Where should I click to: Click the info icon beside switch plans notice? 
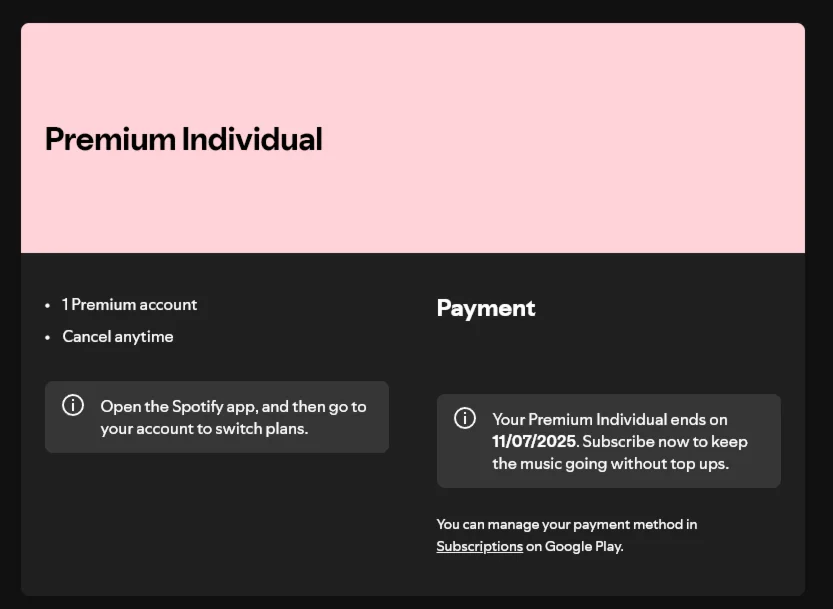click(73, 405)
